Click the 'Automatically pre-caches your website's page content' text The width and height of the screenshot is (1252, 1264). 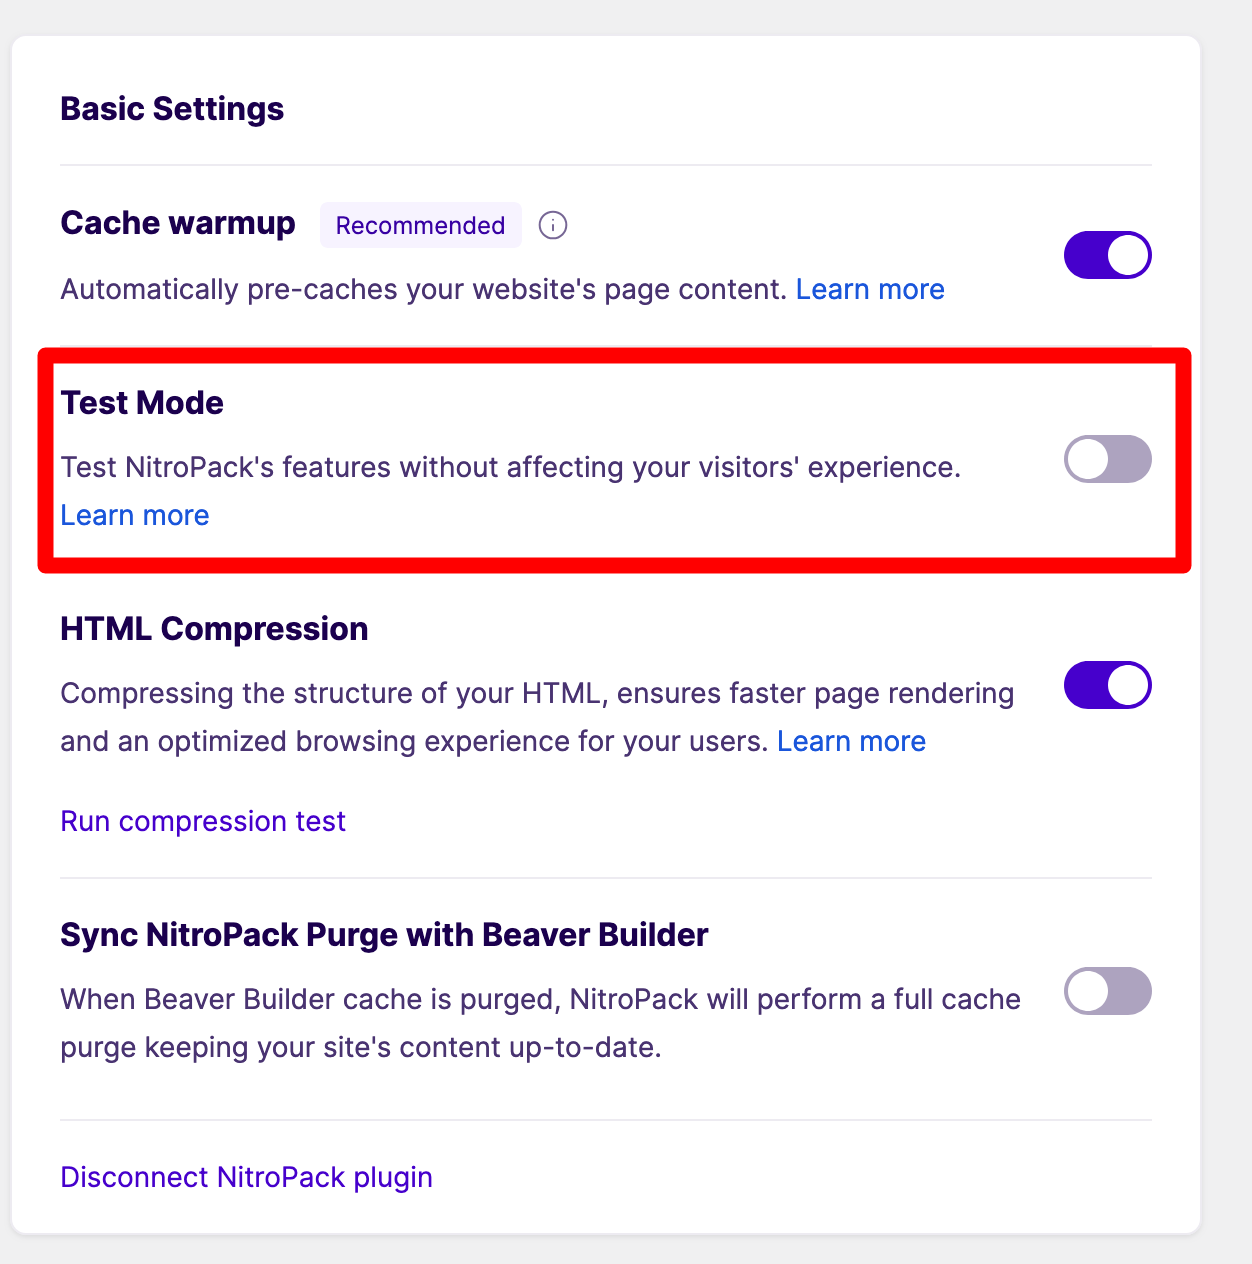click(424, 289)
